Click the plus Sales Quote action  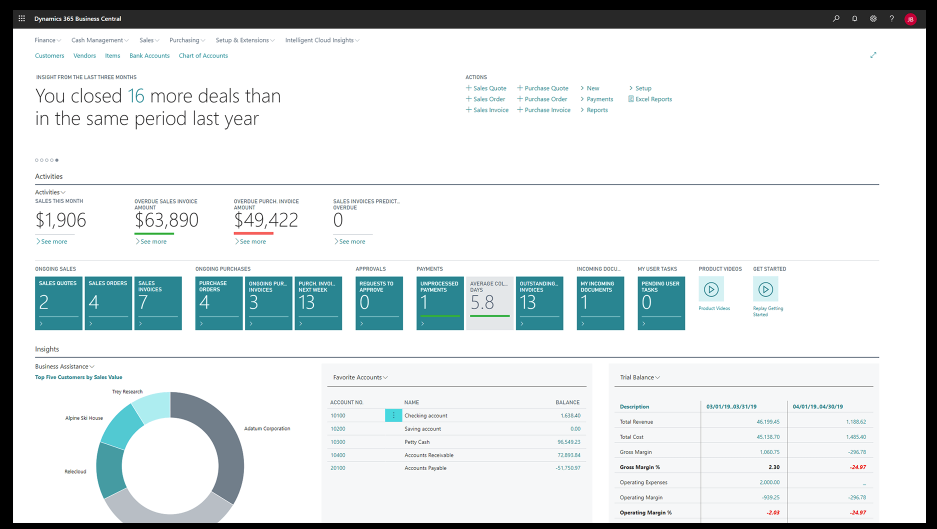point(486,88)
